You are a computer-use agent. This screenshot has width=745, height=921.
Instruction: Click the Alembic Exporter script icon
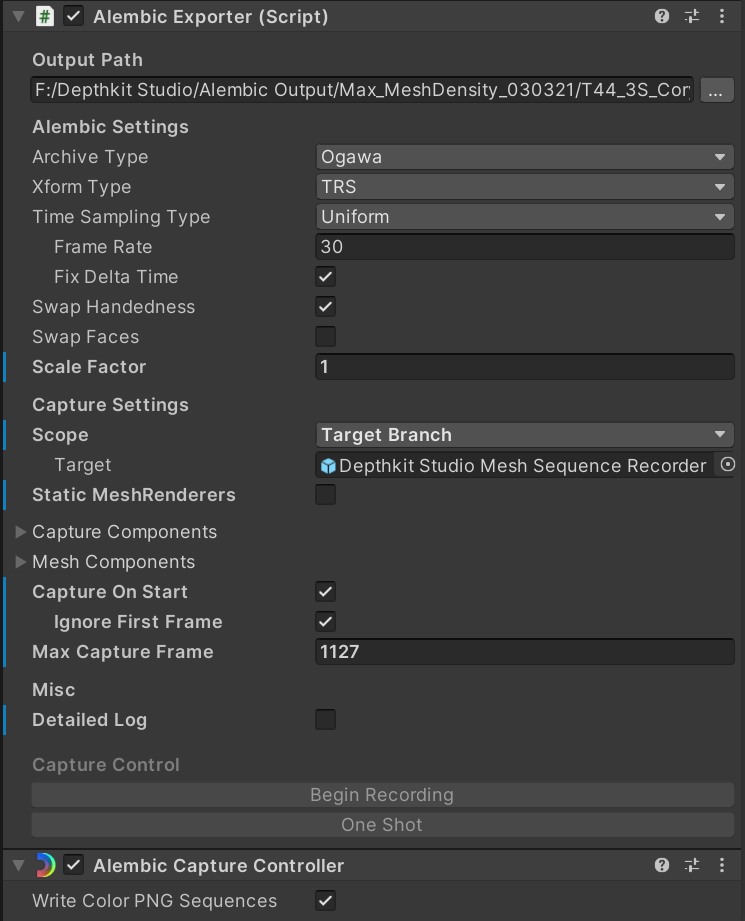coord(44,17)
